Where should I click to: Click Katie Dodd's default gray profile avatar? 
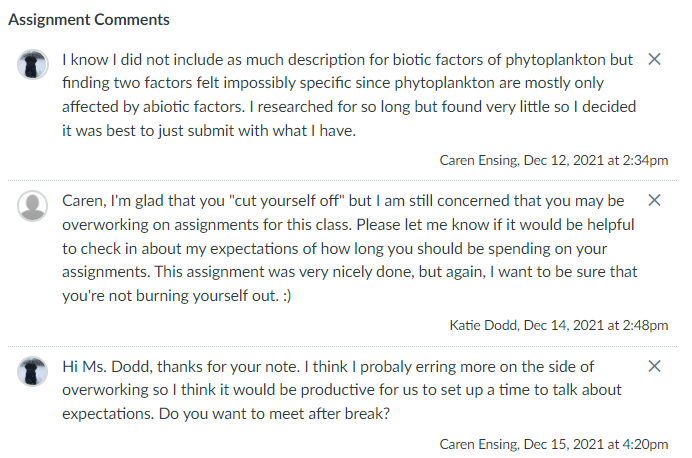tap(33, 206)
